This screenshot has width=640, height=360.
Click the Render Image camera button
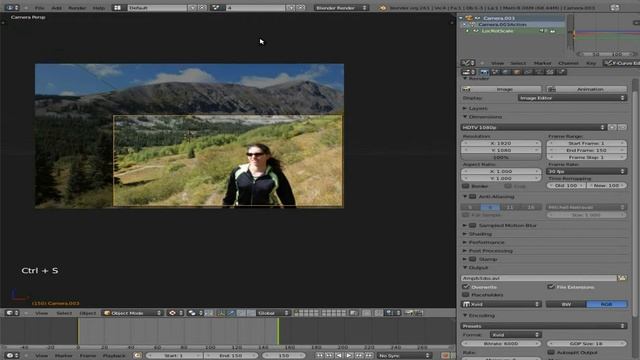(x=501, y=89)
